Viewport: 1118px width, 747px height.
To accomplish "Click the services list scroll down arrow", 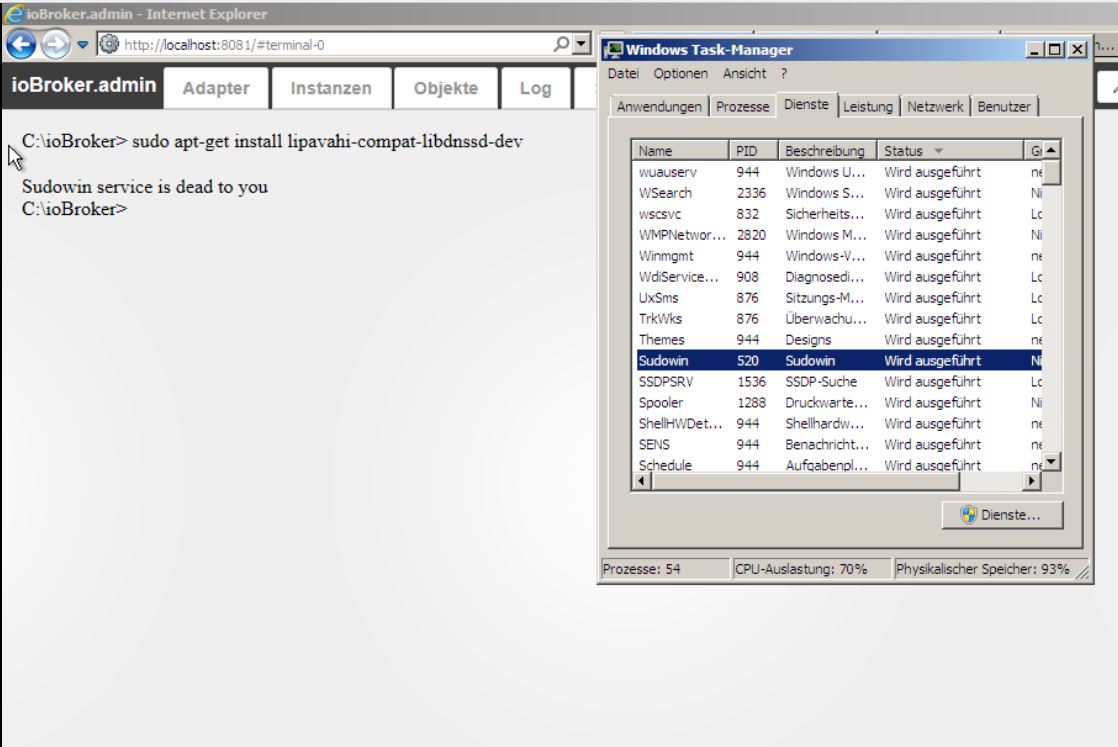I will 1051,462.
